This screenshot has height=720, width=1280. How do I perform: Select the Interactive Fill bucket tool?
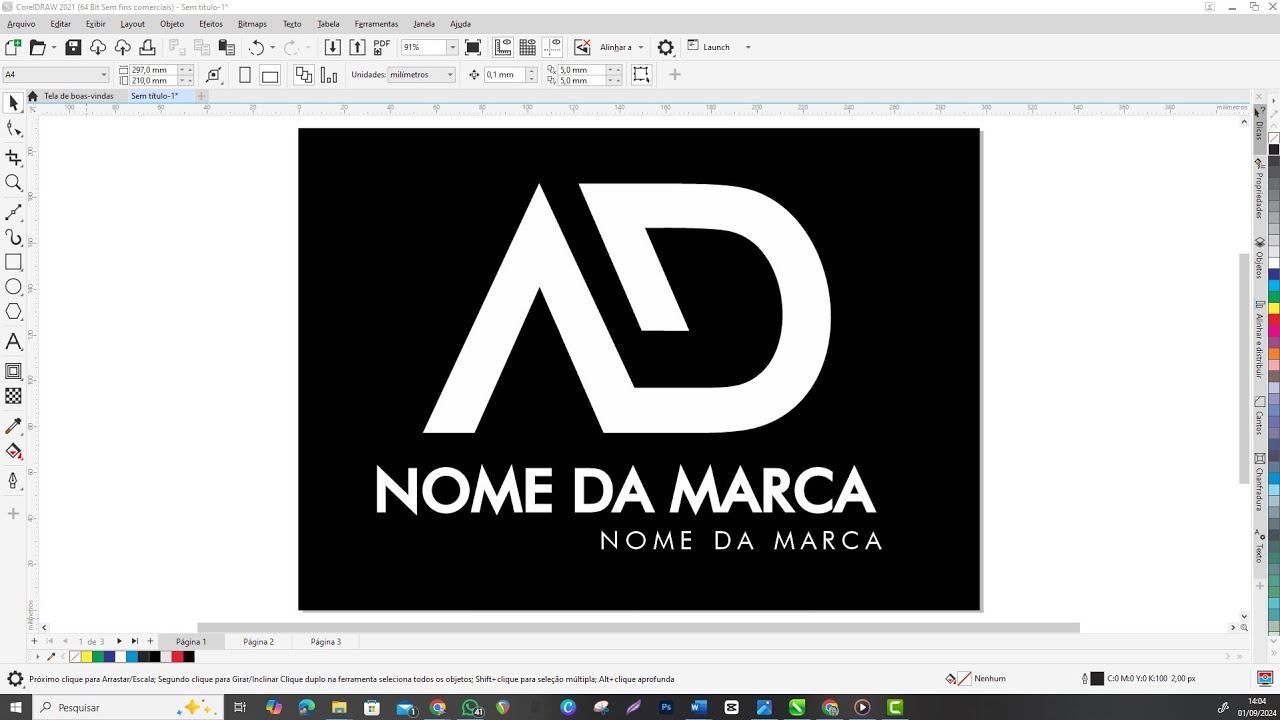13,452
